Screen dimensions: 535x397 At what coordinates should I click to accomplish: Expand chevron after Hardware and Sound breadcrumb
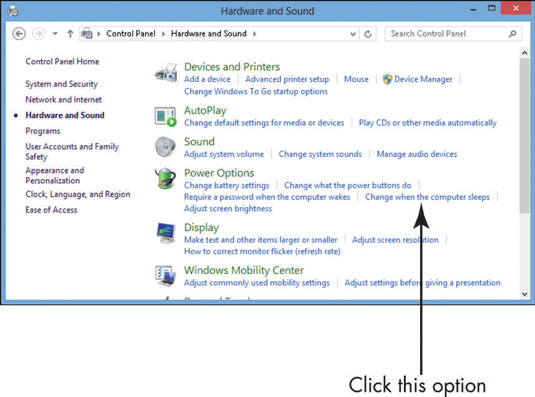tap(255, 34)
